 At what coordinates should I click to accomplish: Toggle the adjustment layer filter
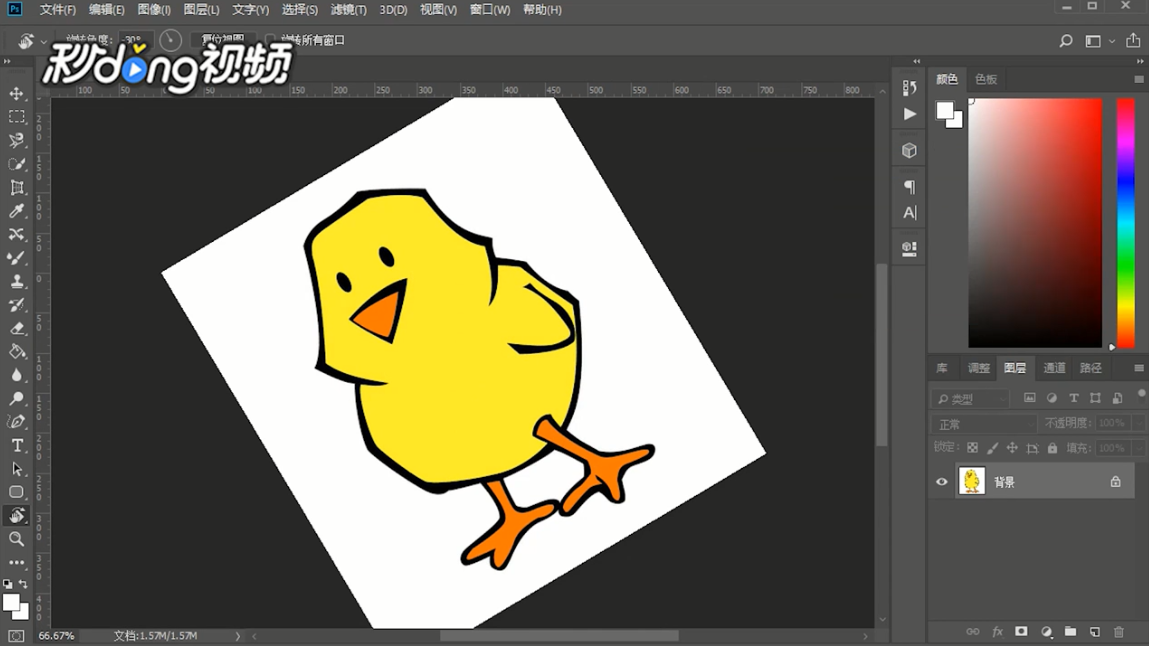click(1052, 398)
